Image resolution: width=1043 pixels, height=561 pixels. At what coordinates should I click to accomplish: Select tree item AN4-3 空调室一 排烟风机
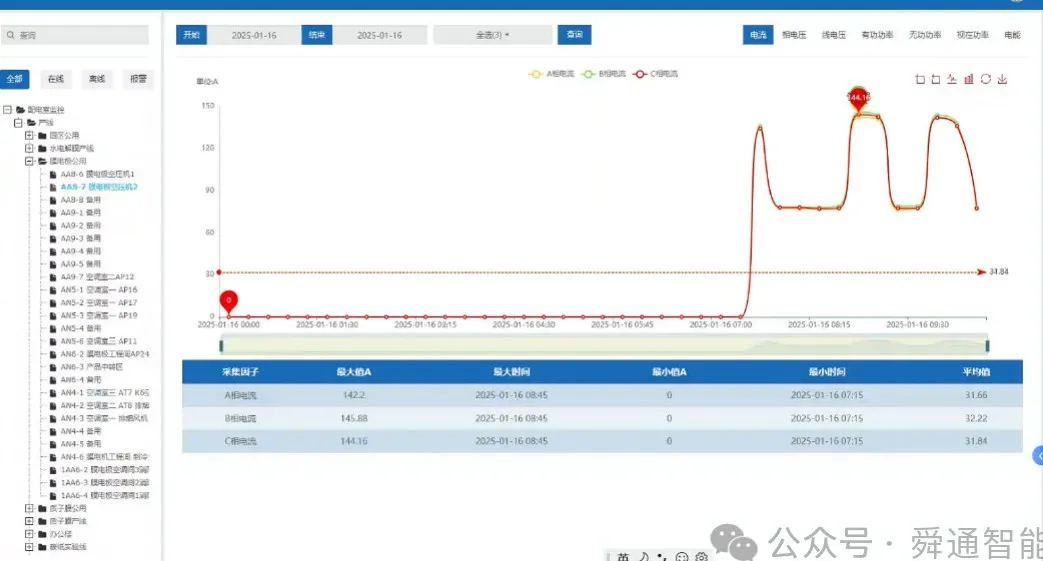[x=104, y=419]
